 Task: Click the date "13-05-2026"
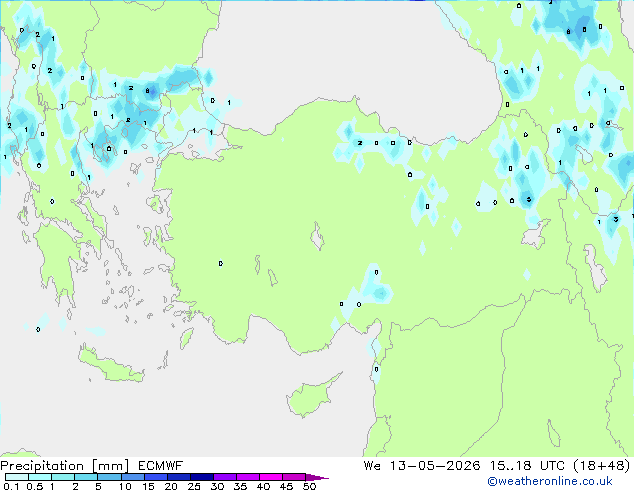pos(435,466)
